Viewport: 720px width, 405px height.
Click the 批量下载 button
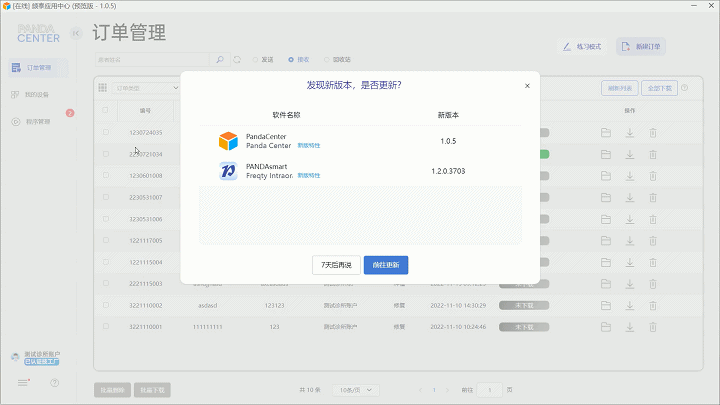coord(152,390)
